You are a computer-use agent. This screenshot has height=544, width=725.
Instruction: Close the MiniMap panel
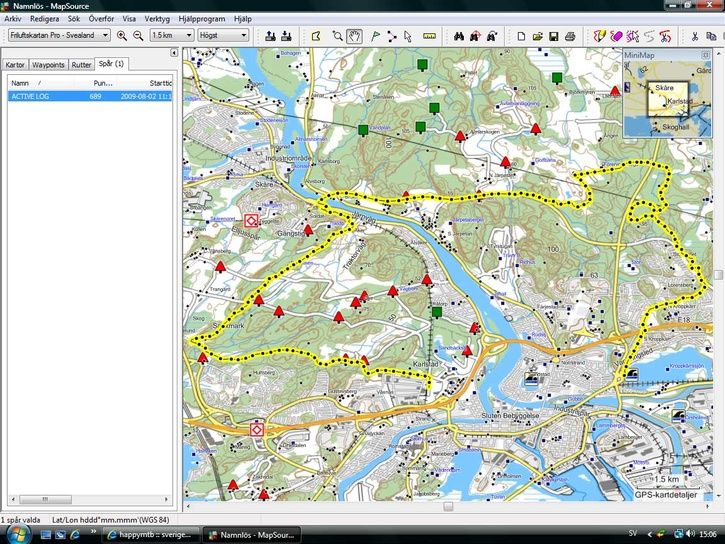(706, 55)
